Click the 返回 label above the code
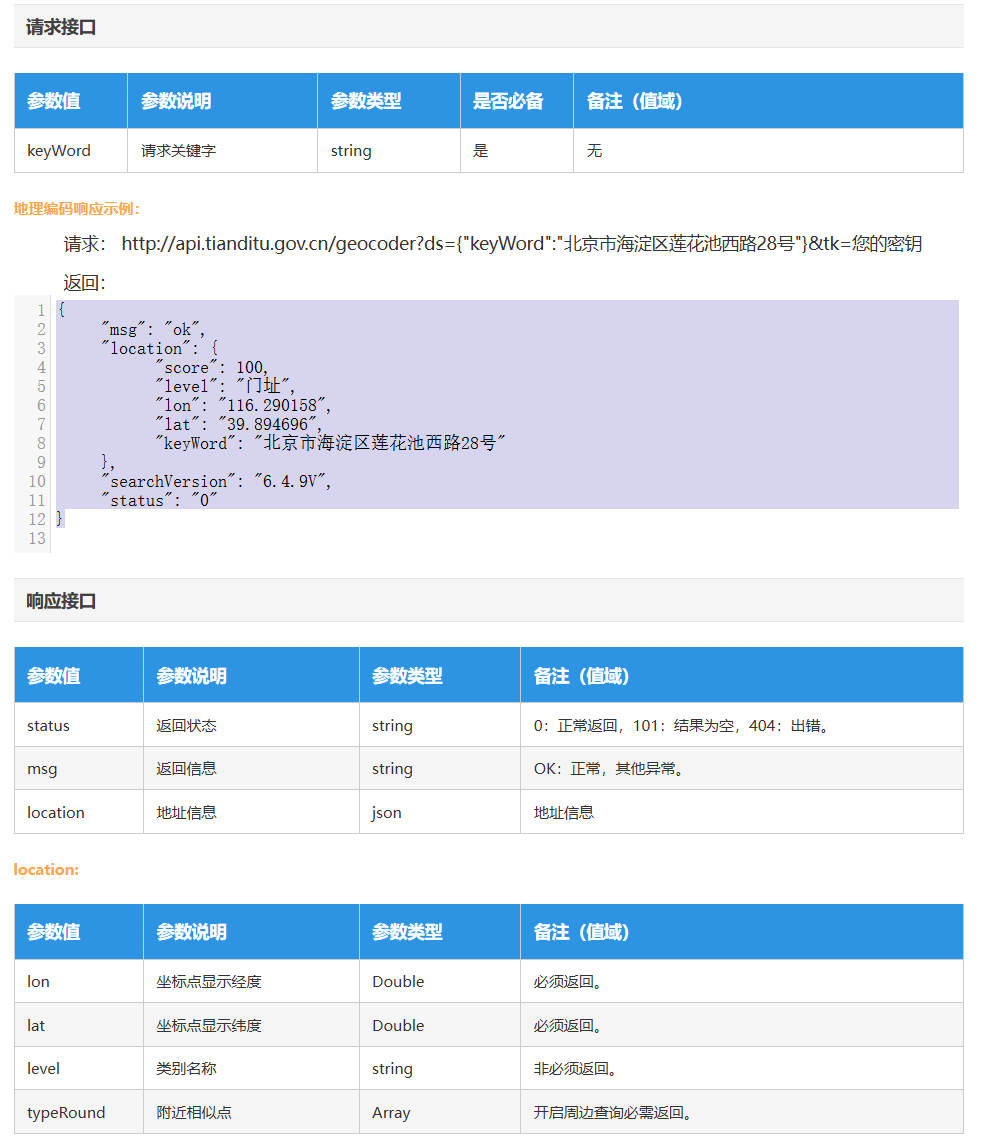 click(84, 283)
